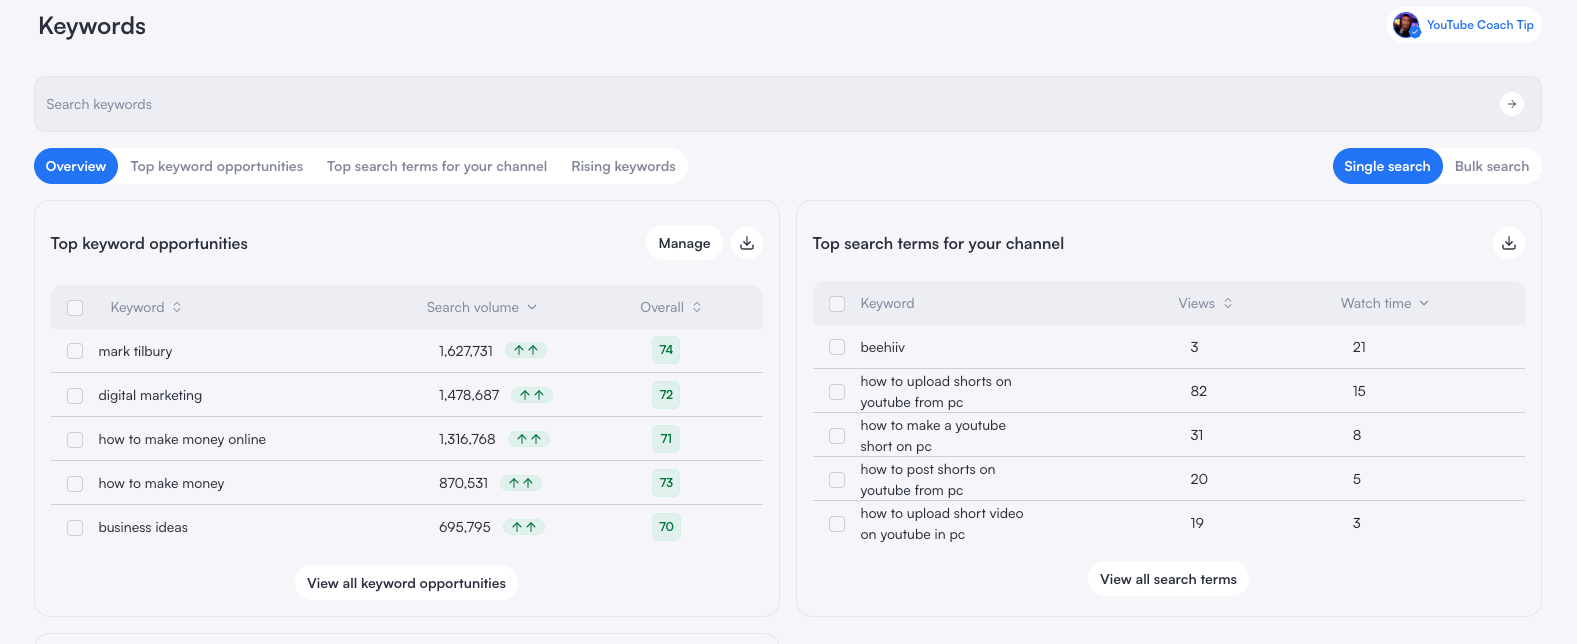Image resolution: width=1577 pixels, height=644 pixels.
Task: Open the Top search terms for your channel tab
Action: click(x=437, y=166)
